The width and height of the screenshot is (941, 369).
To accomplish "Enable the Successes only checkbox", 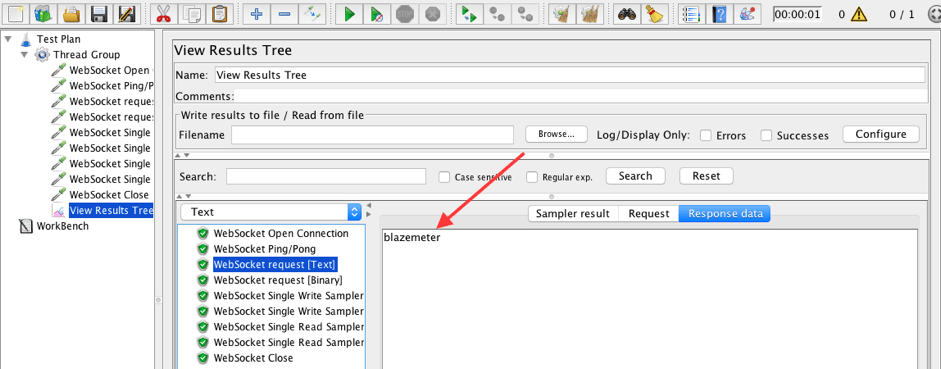I will (766, 135).
